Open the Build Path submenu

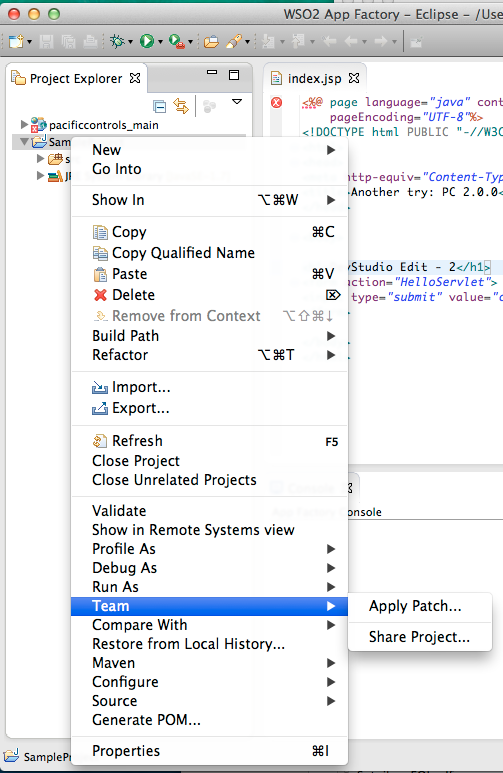point(209,336)
